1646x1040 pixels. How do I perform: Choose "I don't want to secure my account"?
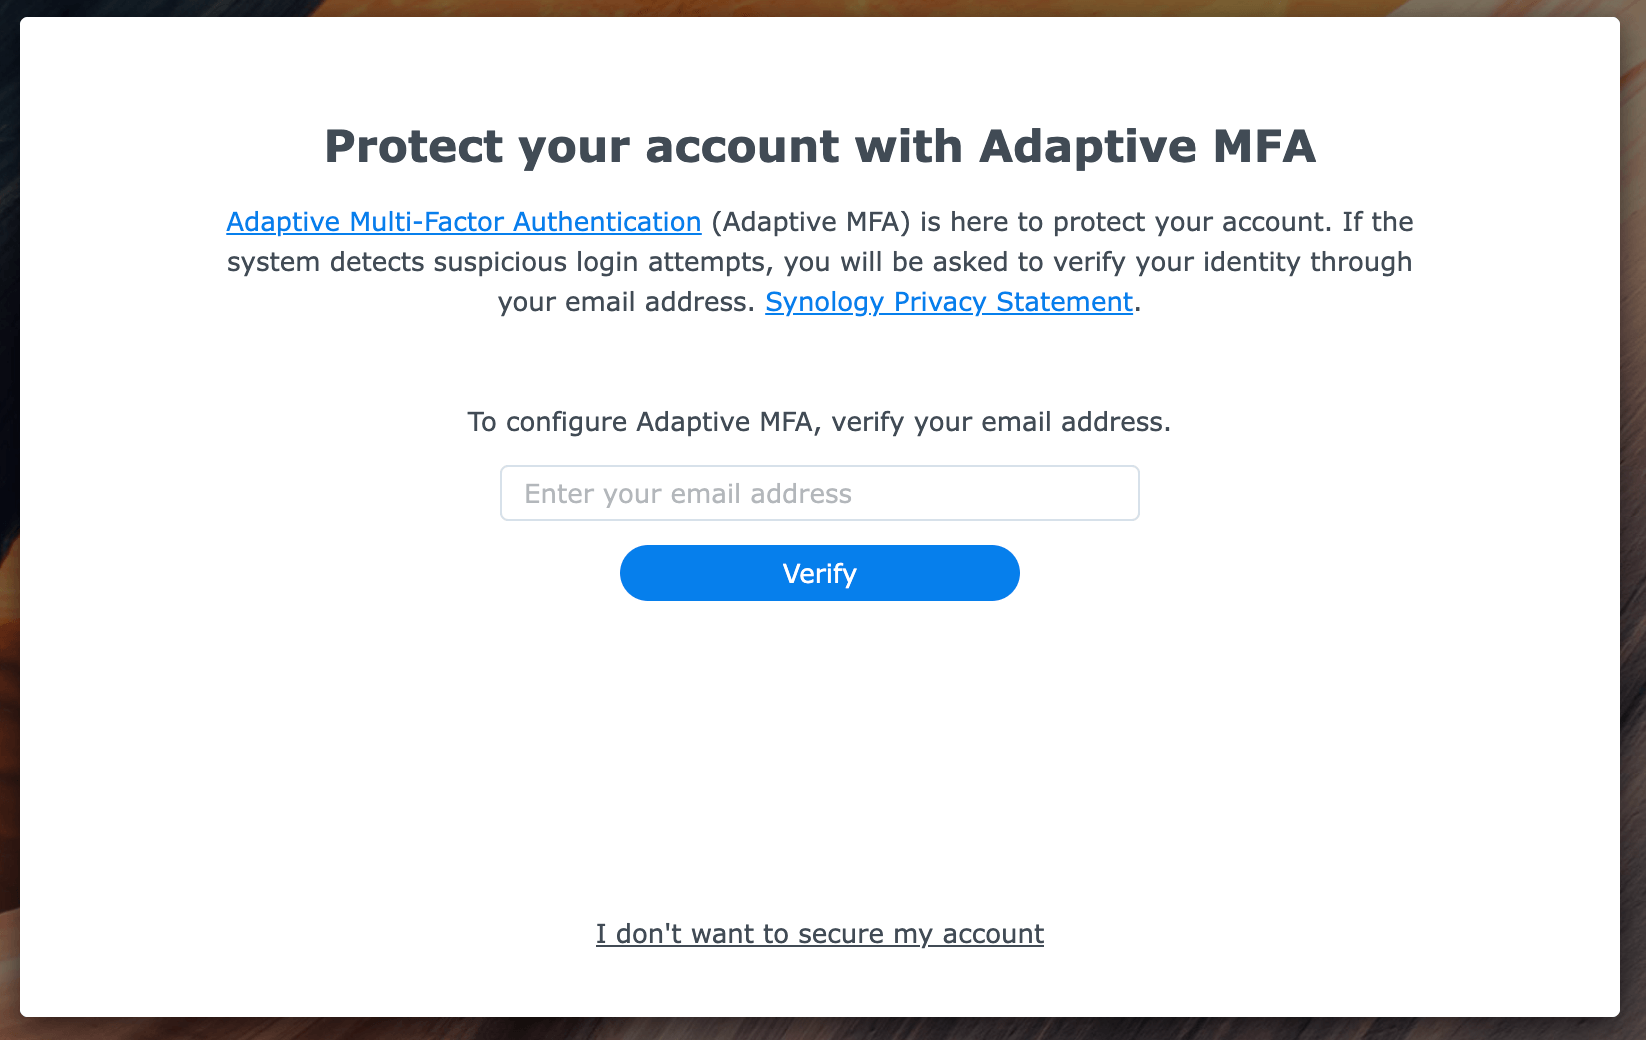(x=819, y=934)
